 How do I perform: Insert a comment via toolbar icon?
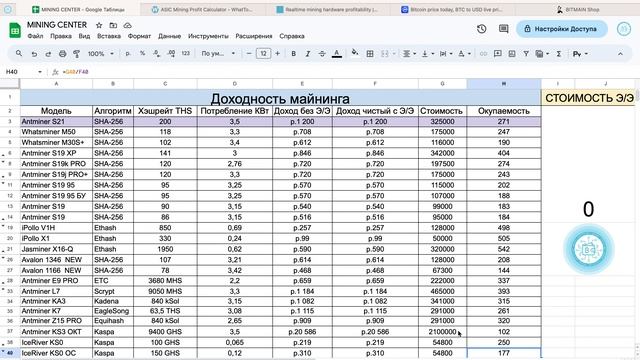(498, 53)
